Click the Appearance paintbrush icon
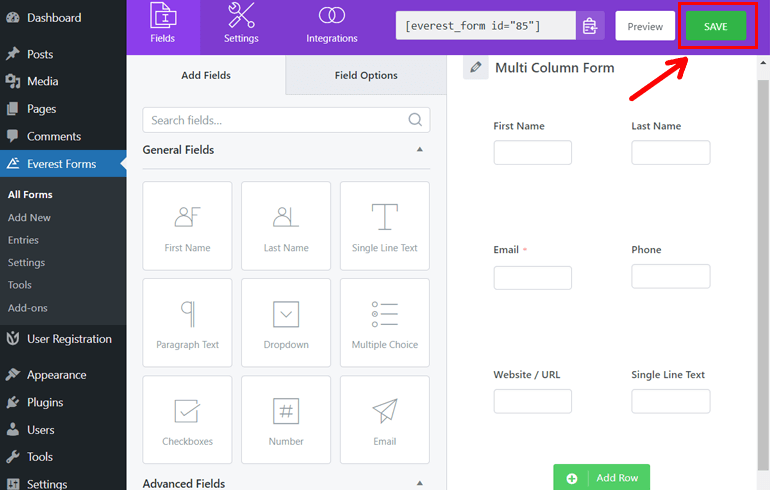The height and width of the screenshot is (490, 770). click(13, 374)
